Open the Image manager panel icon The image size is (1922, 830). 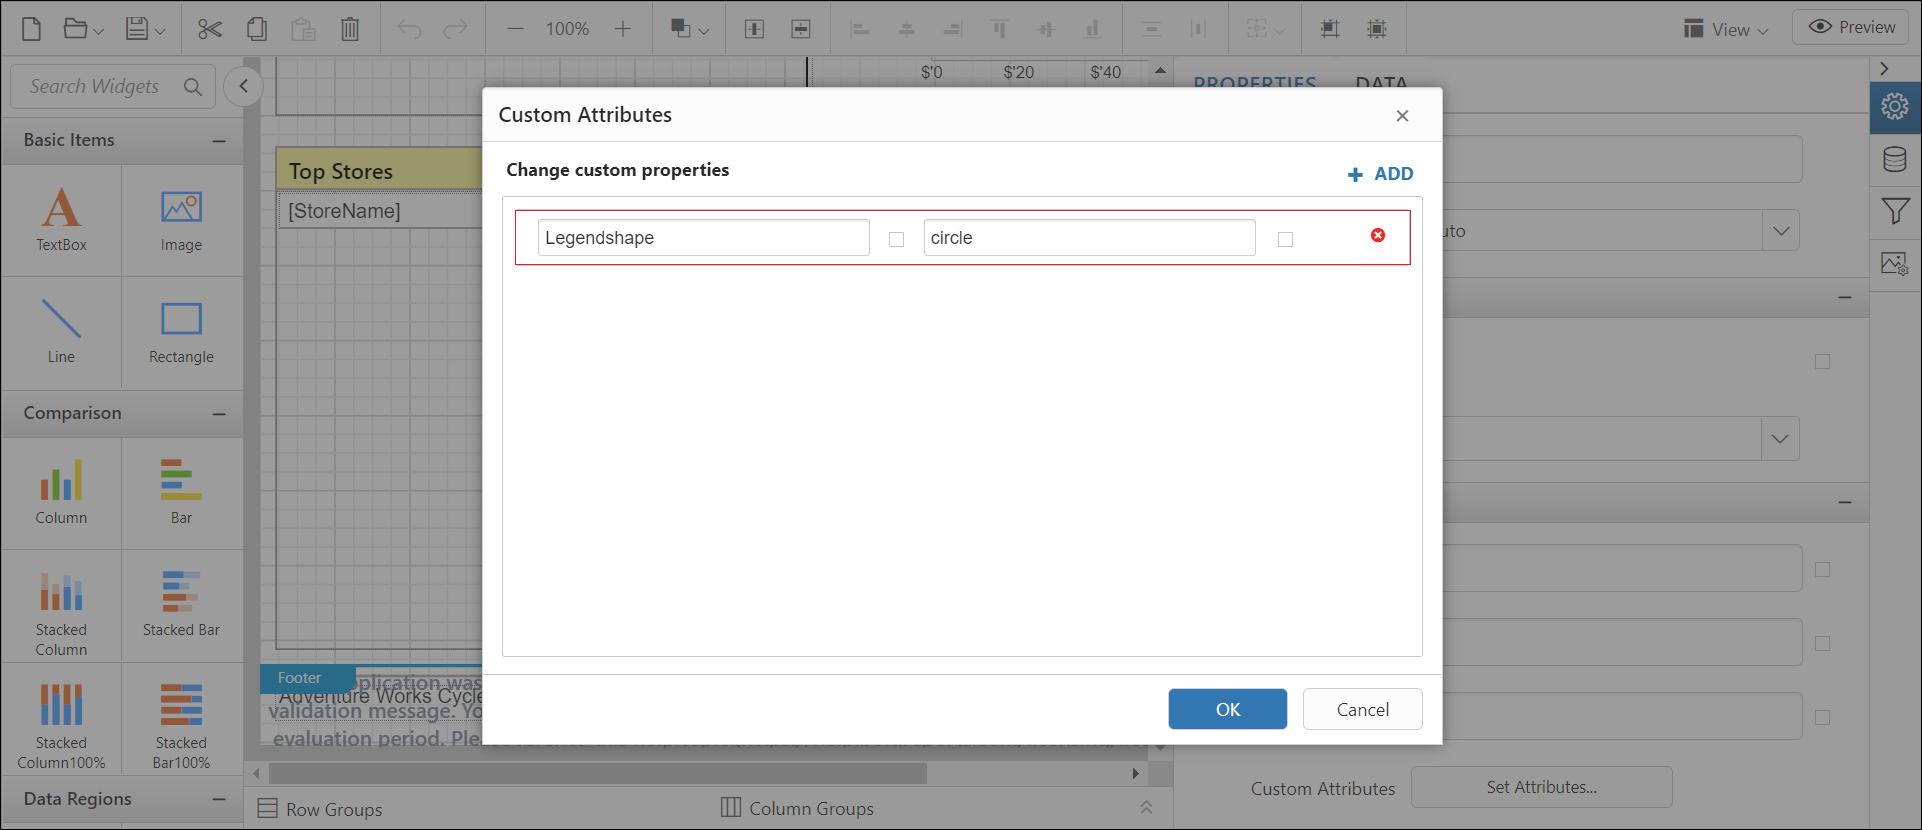[1895, 264]
